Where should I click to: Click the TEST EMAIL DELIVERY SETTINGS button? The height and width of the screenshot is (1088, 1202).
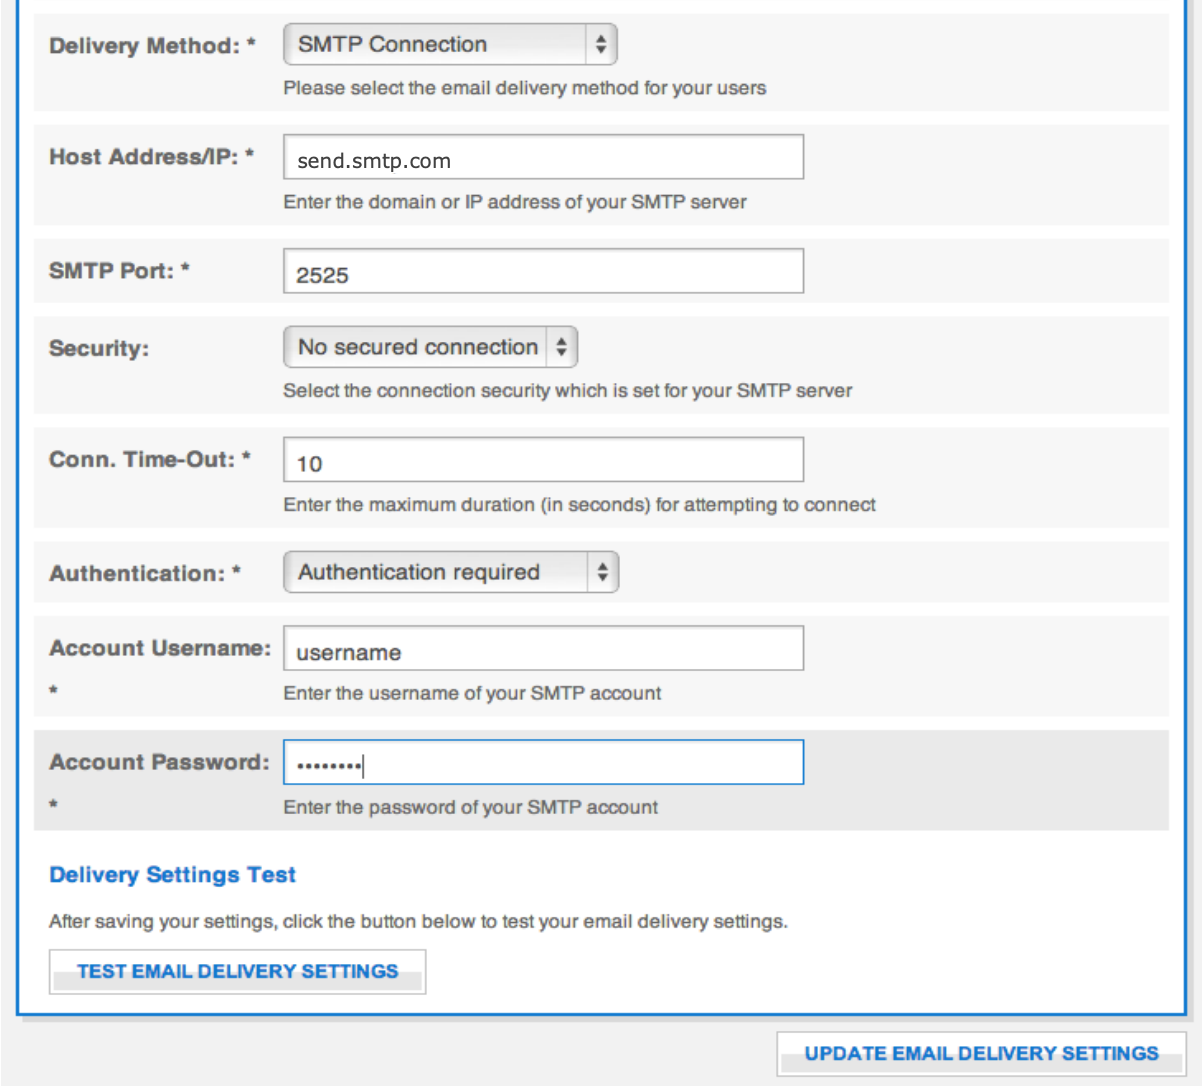pos(237,970)
